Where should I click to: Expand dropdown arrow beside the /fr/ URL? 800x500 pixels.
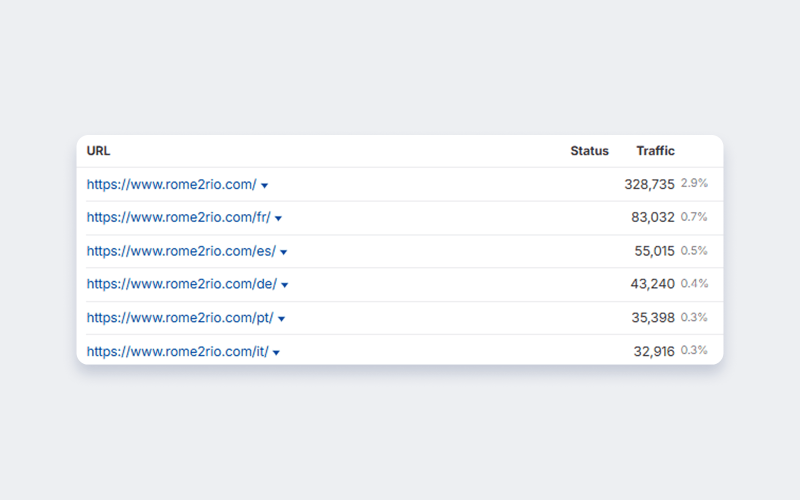(278, 219)
